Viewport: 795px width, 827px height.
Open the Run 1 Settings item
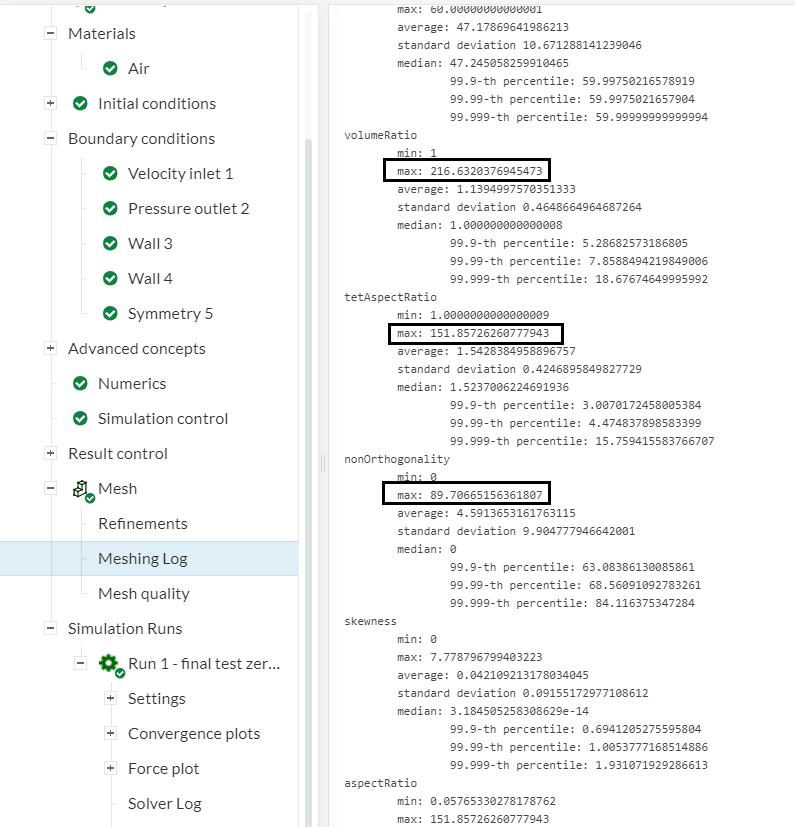point(157,699)
